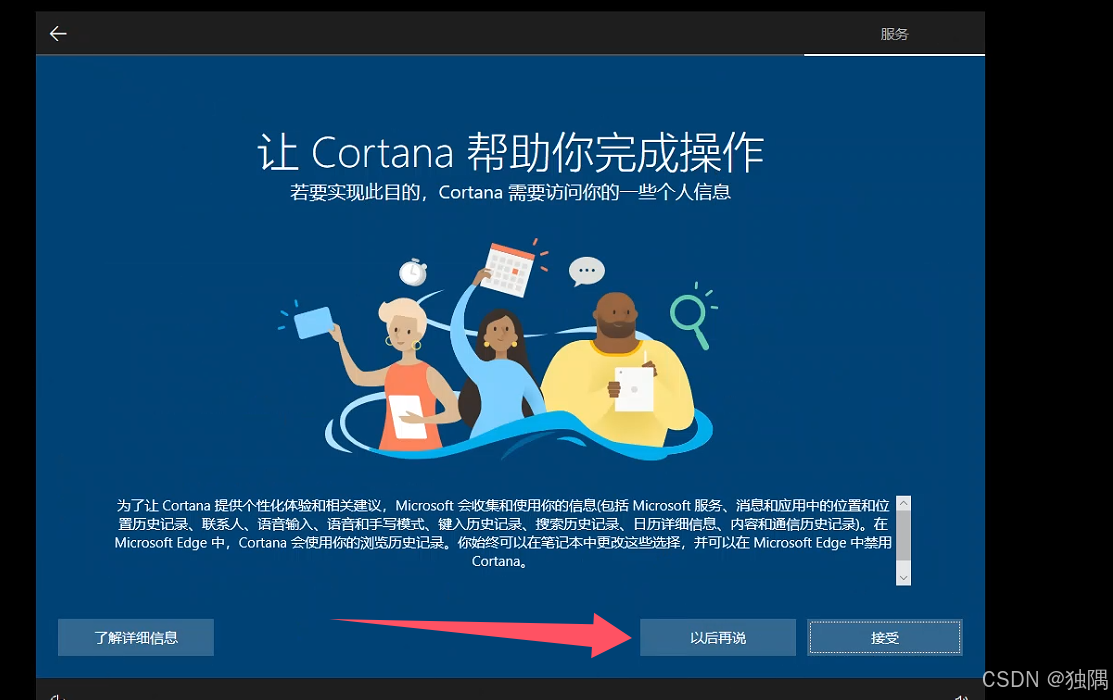The height and width of the screenshot is (700, 1113).
Task: Click the gray scrollbar thumb of the description
Action: coord(904,535)
